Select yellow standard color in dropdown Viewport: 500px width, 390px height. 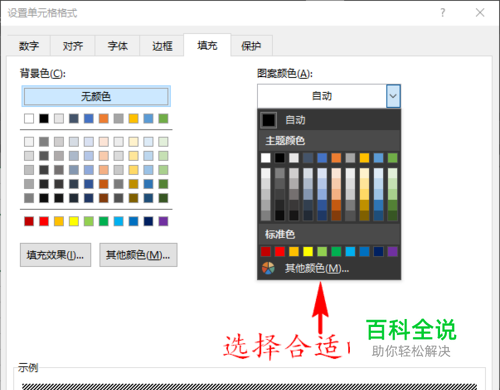click(x=308, y=251)
